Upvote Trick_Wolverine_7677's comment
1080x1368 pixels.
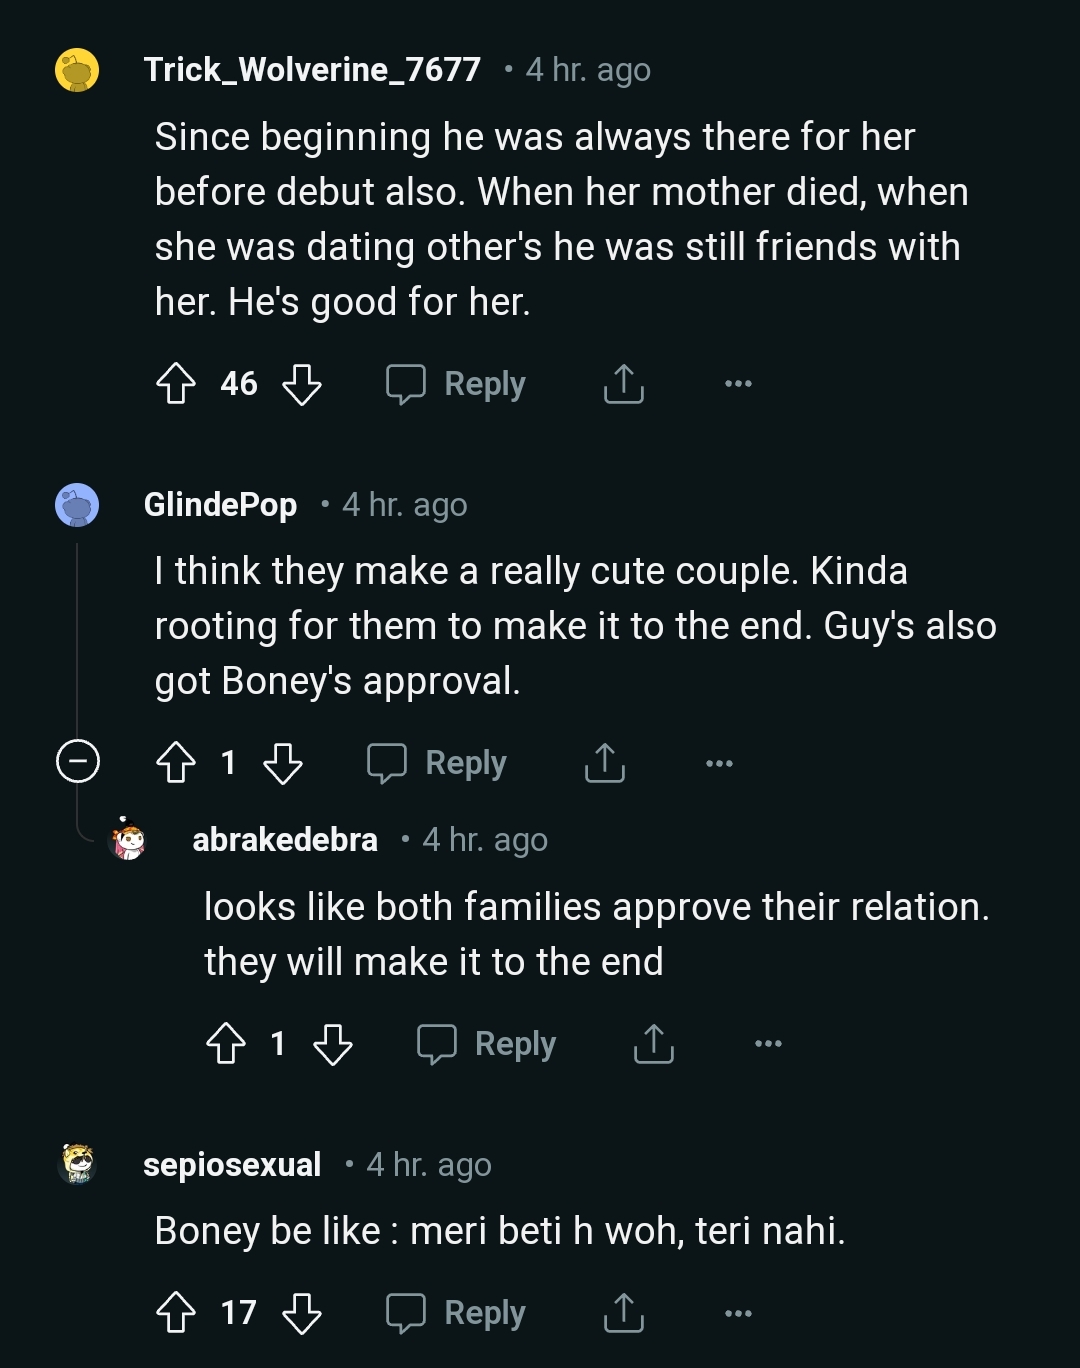click(x=176, y=384)
